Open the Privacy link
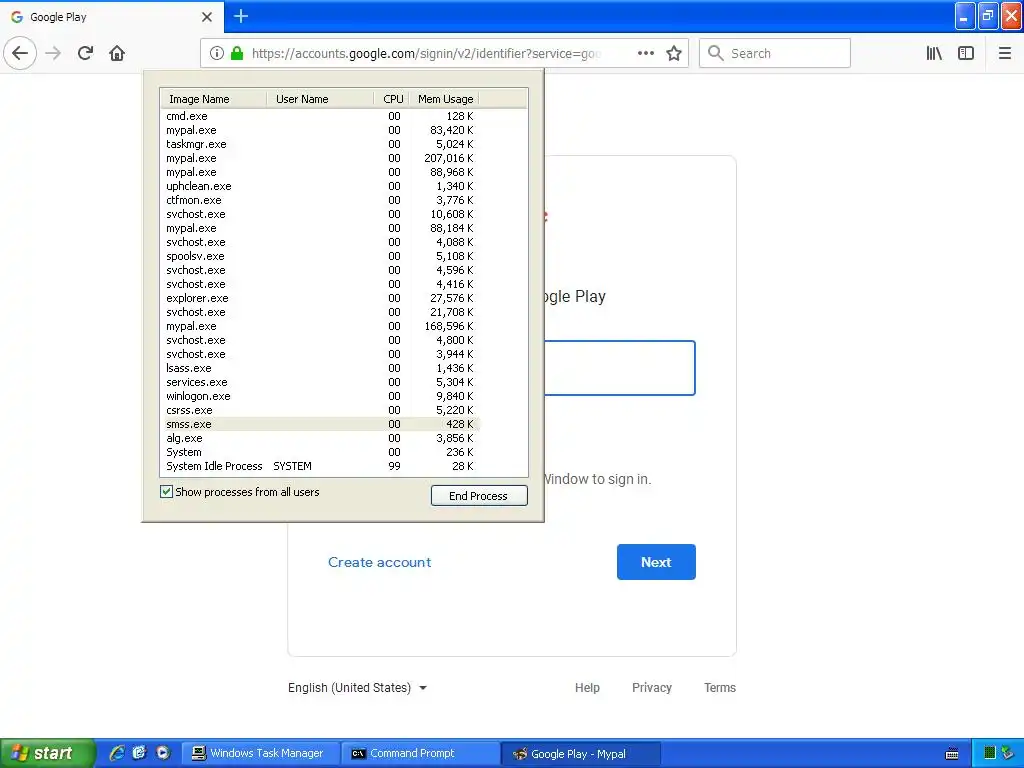Viewport: 1024px width, 768px height. (652, 688)
